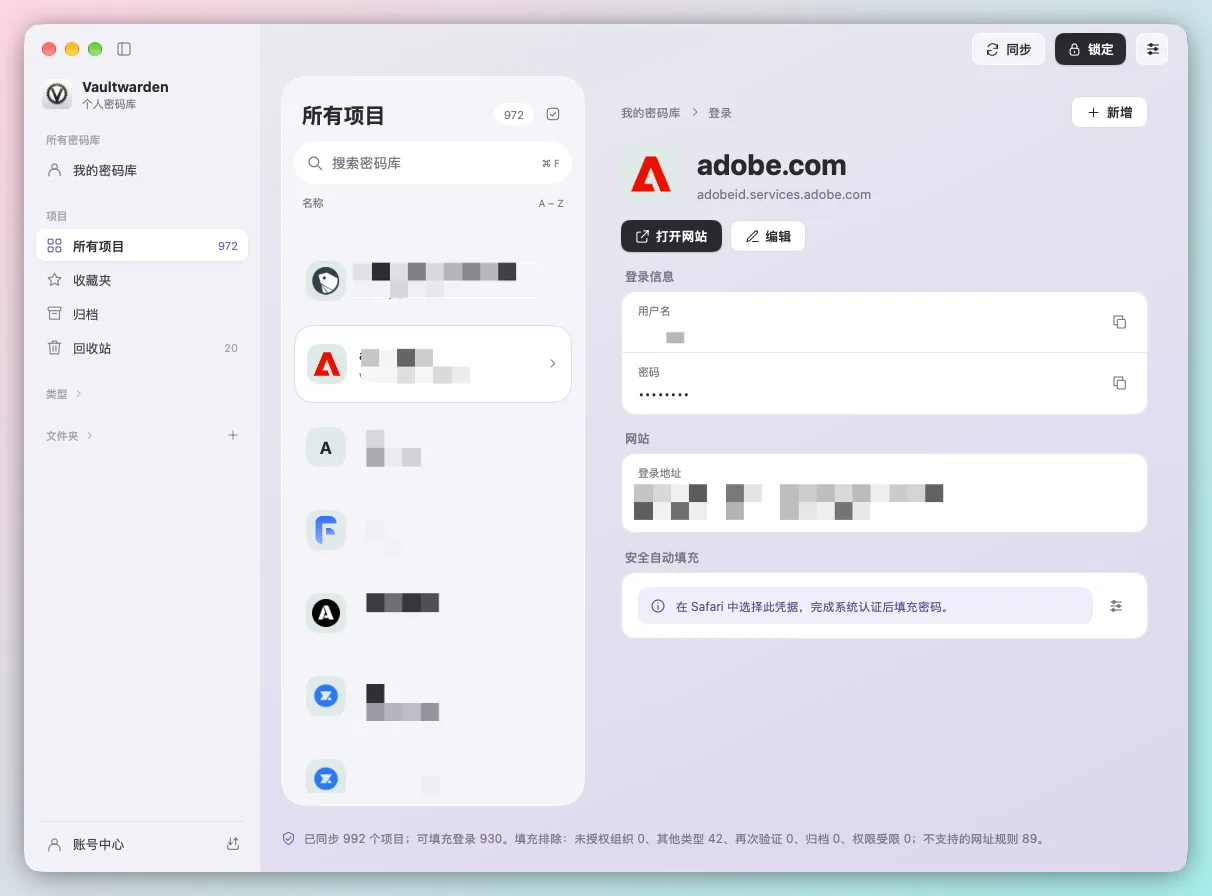Click the export icon beside 账号中心
The image size is (1212, 896).
tap(233, 844)
